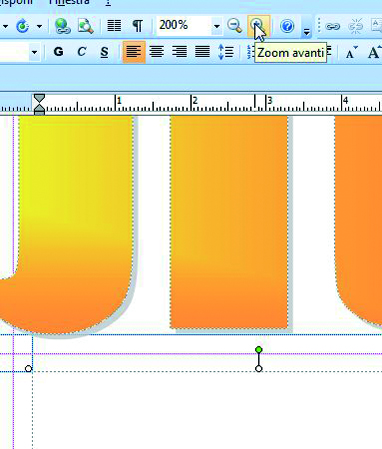Toggle italic C formatting
382x449 pixels.
click(x=82, y=52)
